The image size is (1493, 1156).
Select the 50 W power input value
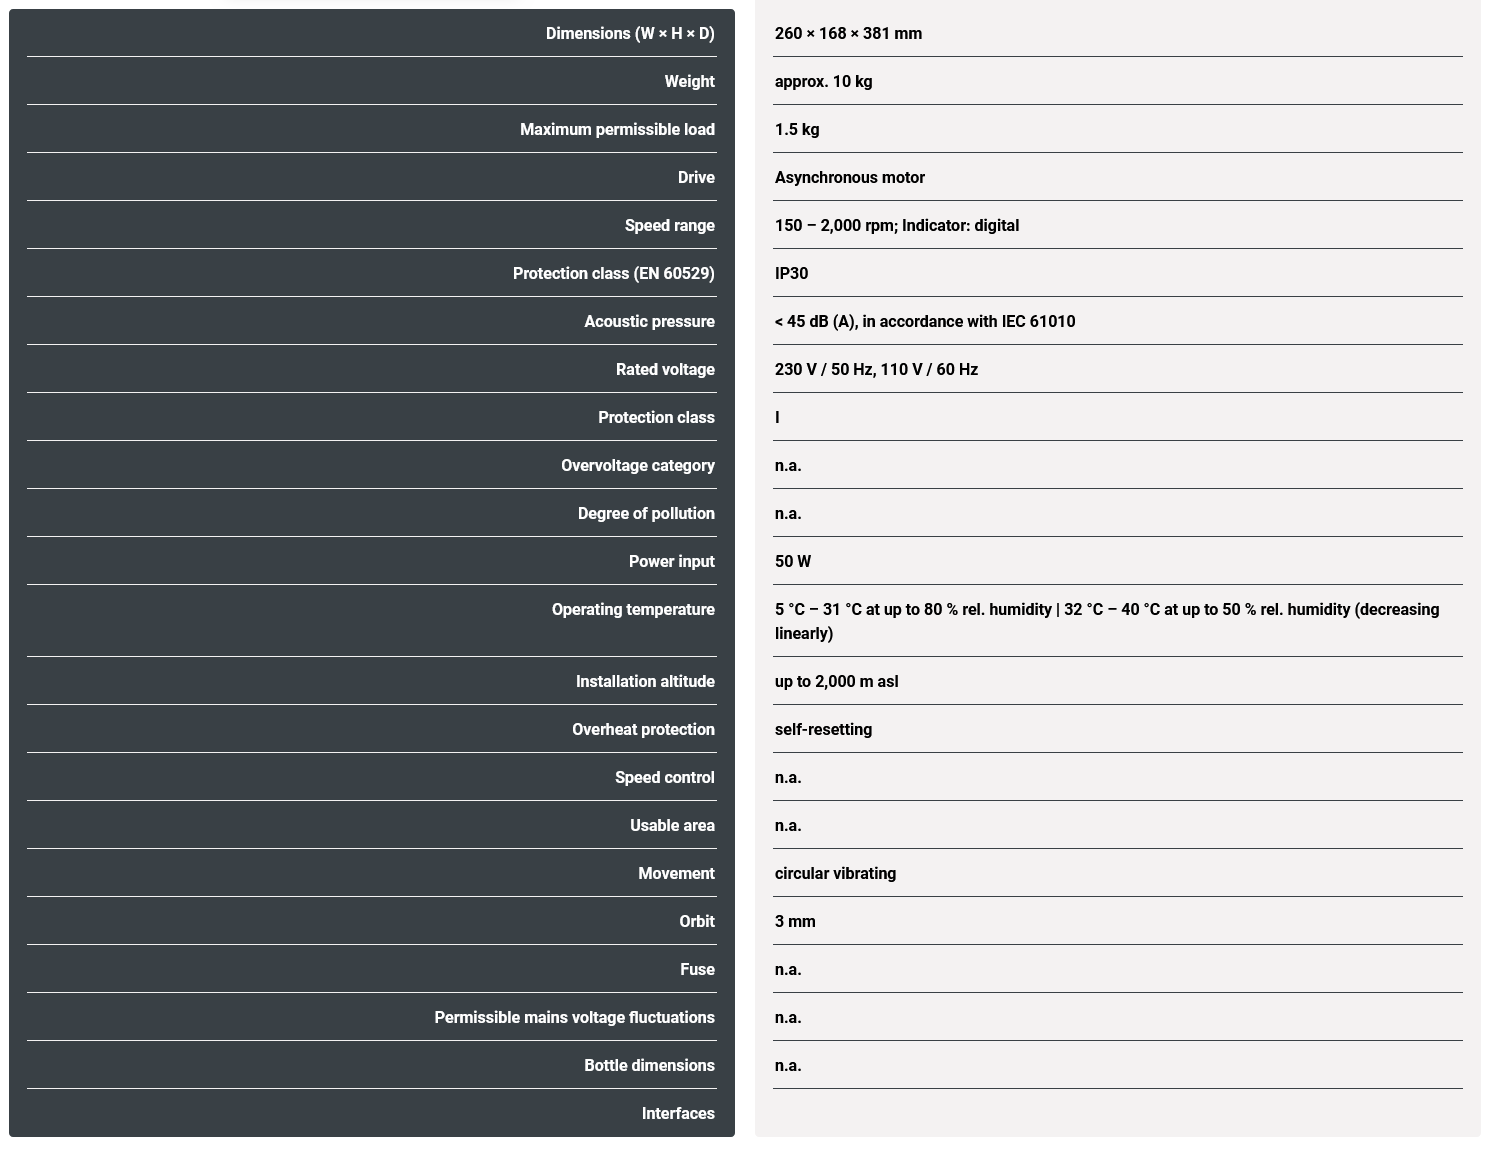[x=793, y=562]
